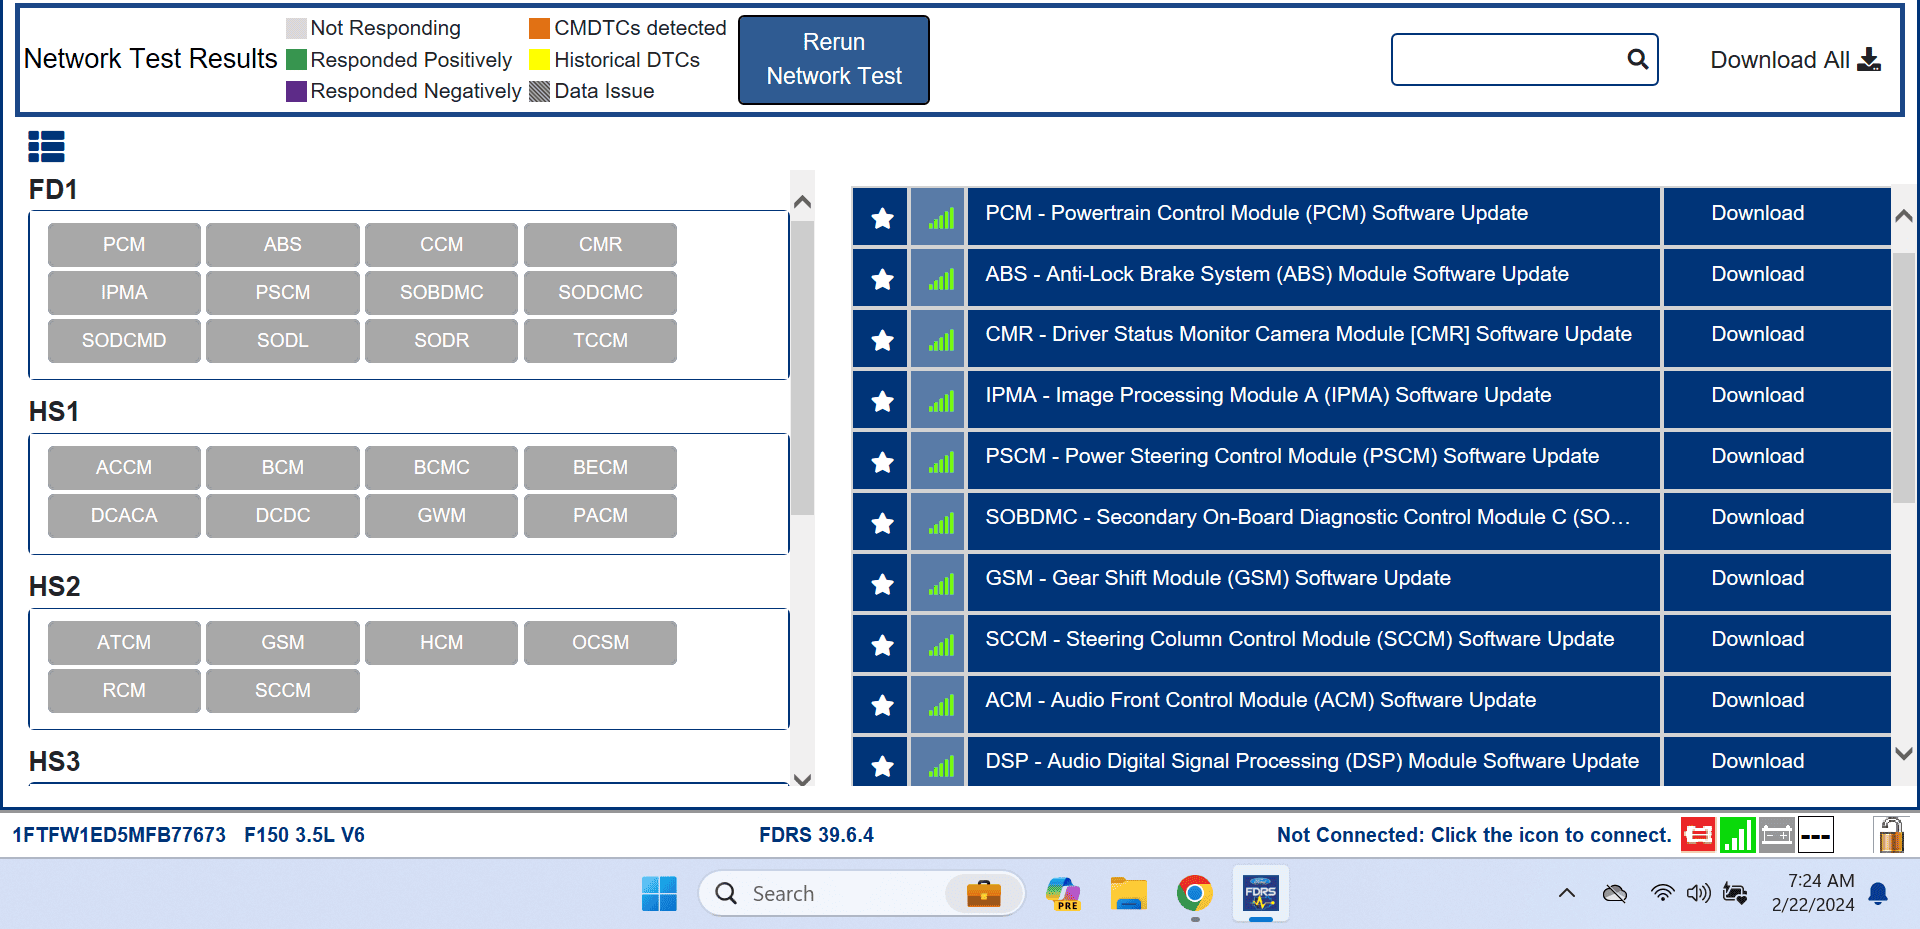Click the magnifying glass search icon
Viewport: 1920px width, 929px height.
(x=1637, y=59)
